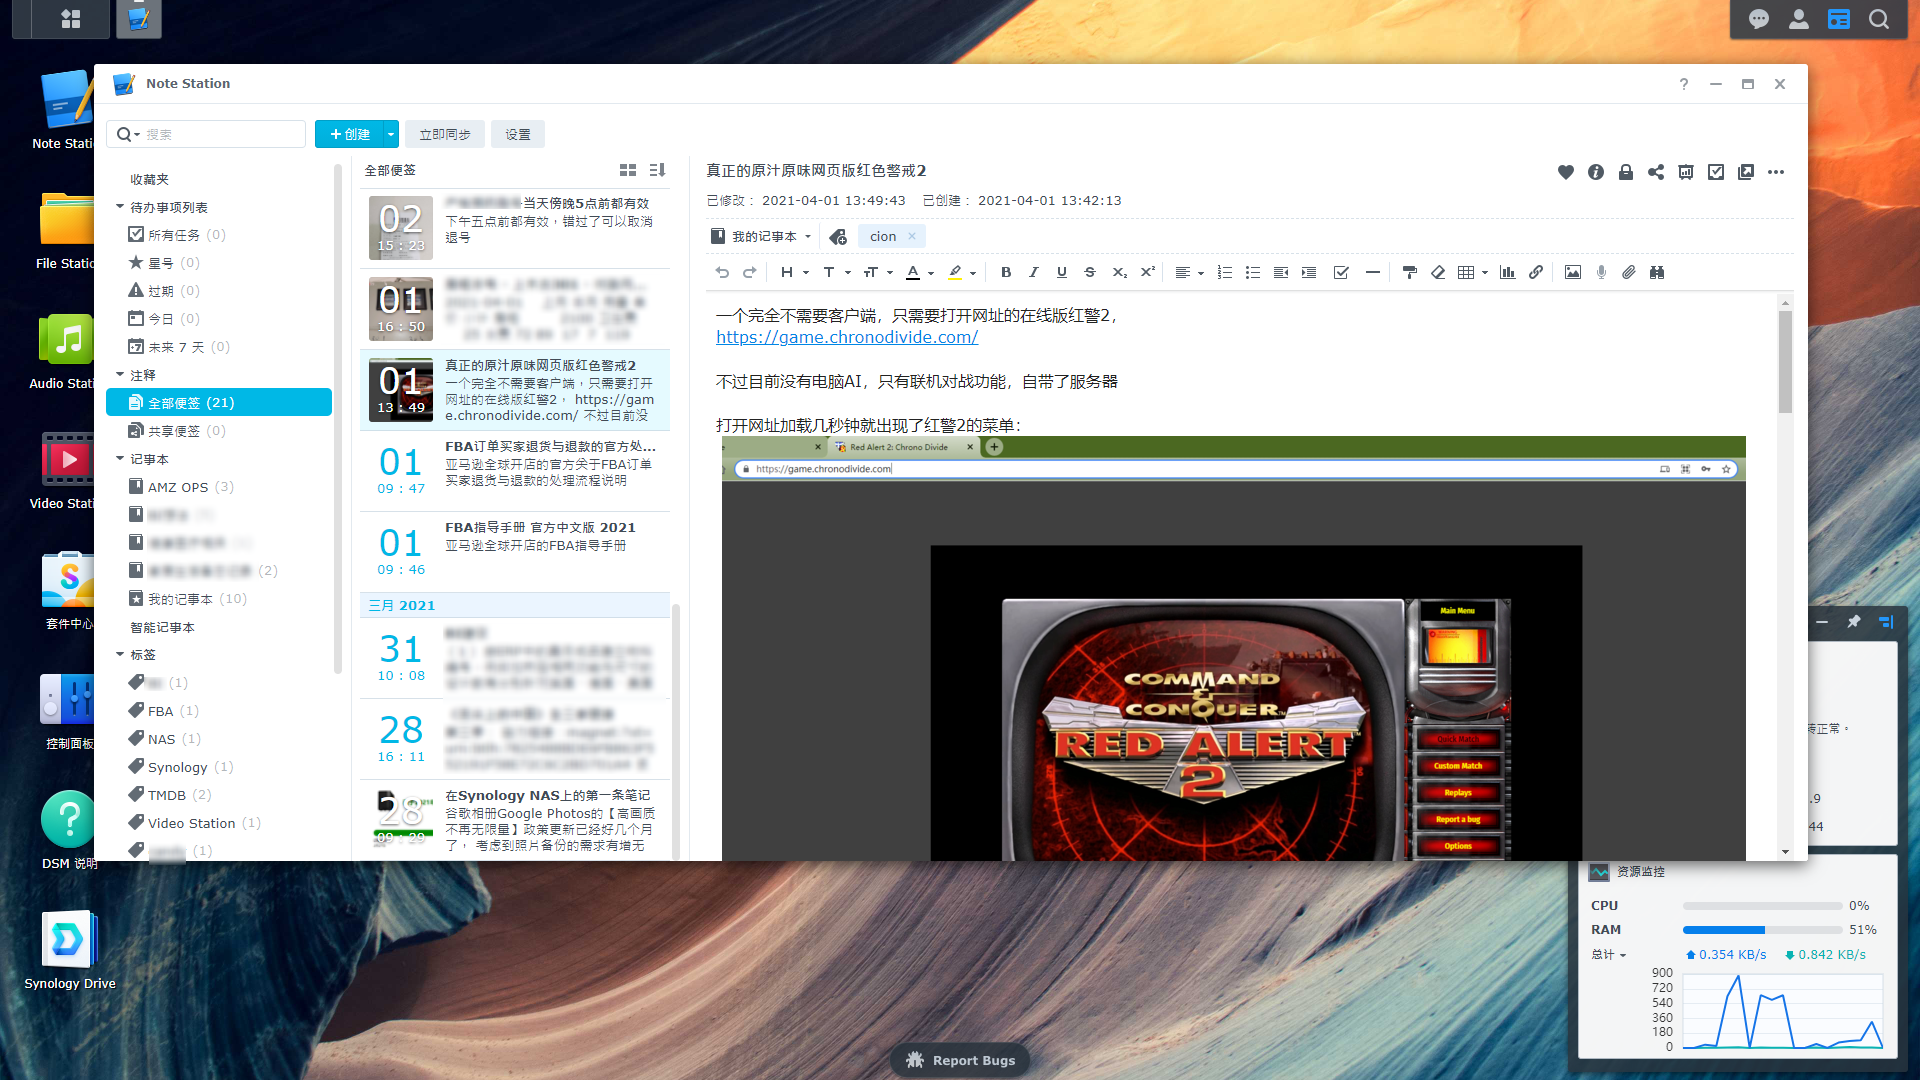Insert a chart using the chart icon

click(x=1507, y=272)
